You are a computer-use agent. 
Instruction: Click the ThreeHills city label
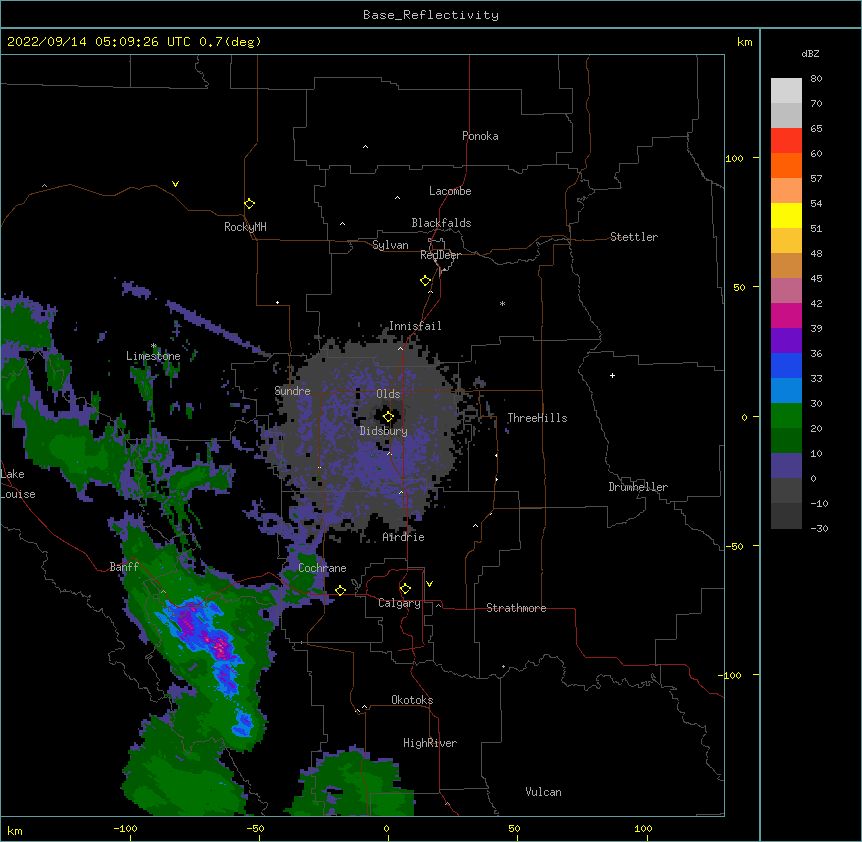(537, 418)
